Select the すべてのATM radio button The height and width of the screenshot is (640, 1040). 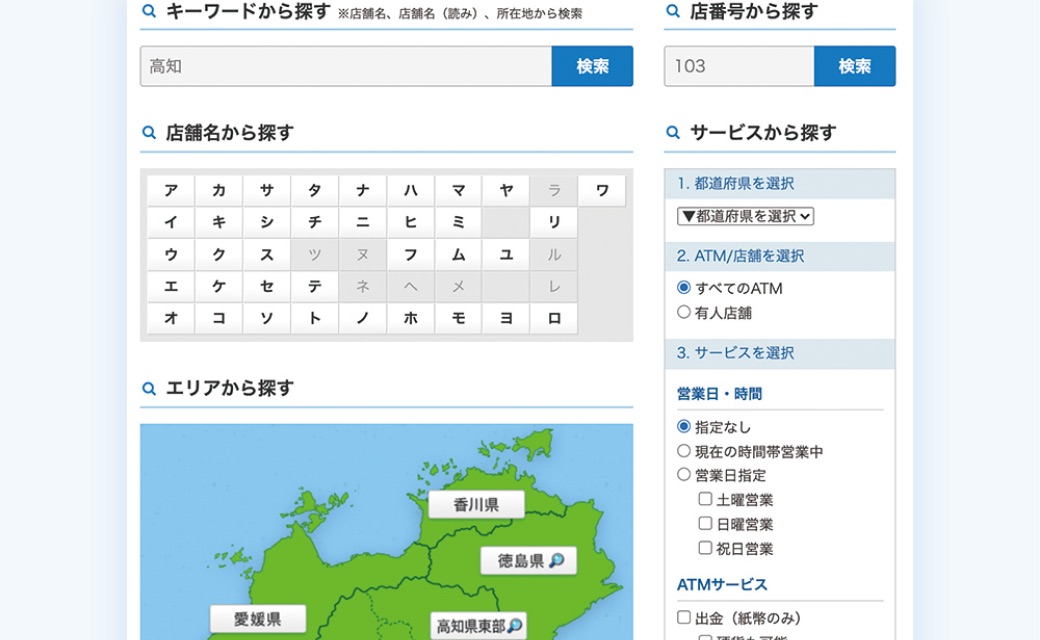pos(684,288)
